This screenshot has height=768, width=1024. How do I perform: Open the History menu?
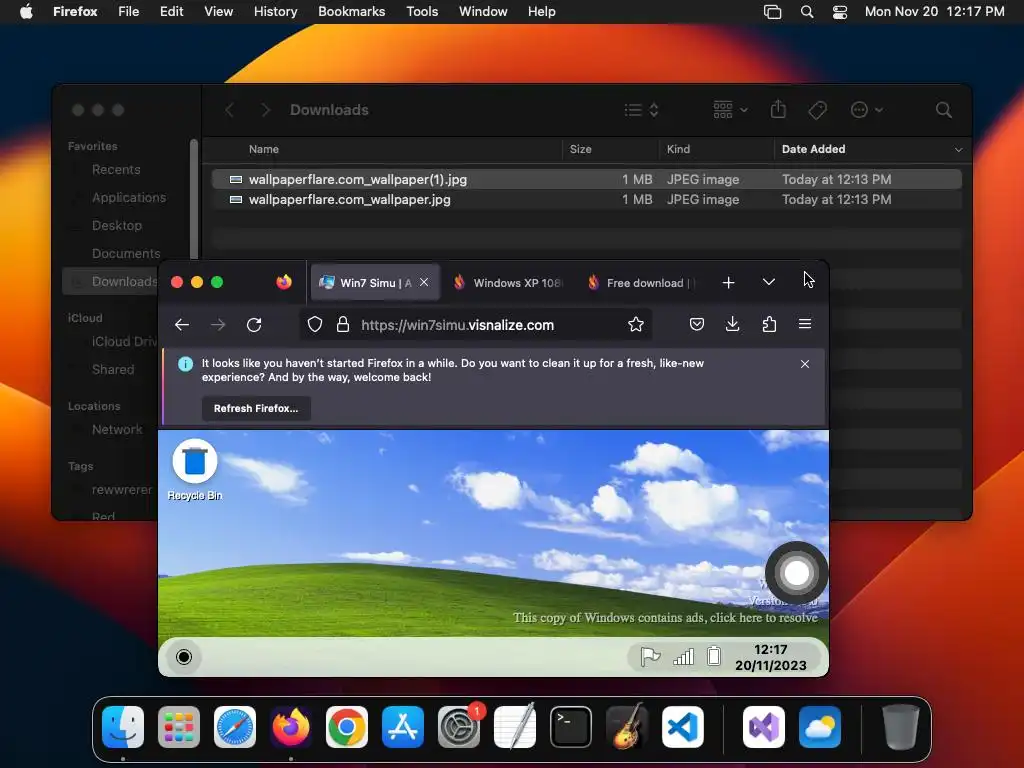275,12
